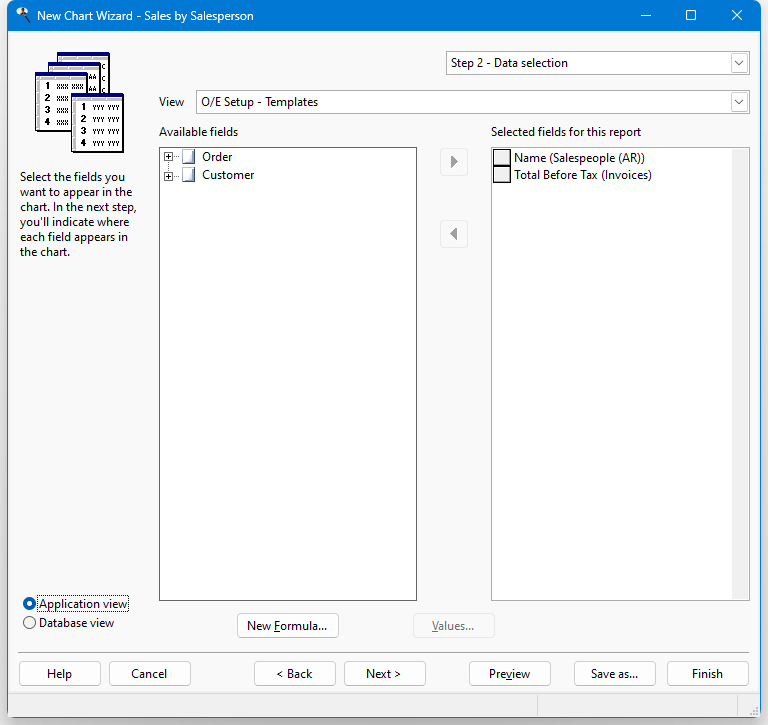Viewport: 768px width, 725px height.
Task: Click the left arrow to remove field
Action: point(454,234)
